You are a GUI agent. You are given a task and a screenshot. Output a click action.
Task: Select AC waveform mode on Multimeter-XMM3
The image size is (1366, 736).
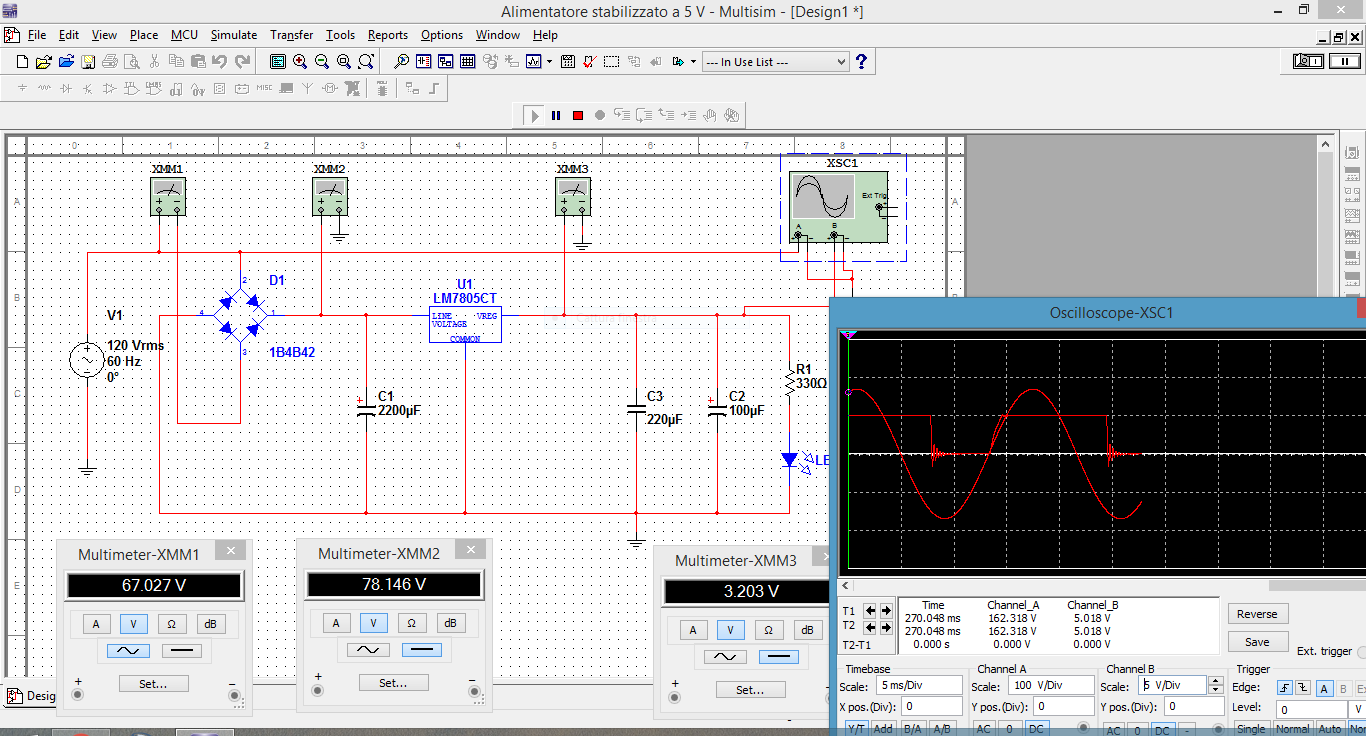click(725, 657)
